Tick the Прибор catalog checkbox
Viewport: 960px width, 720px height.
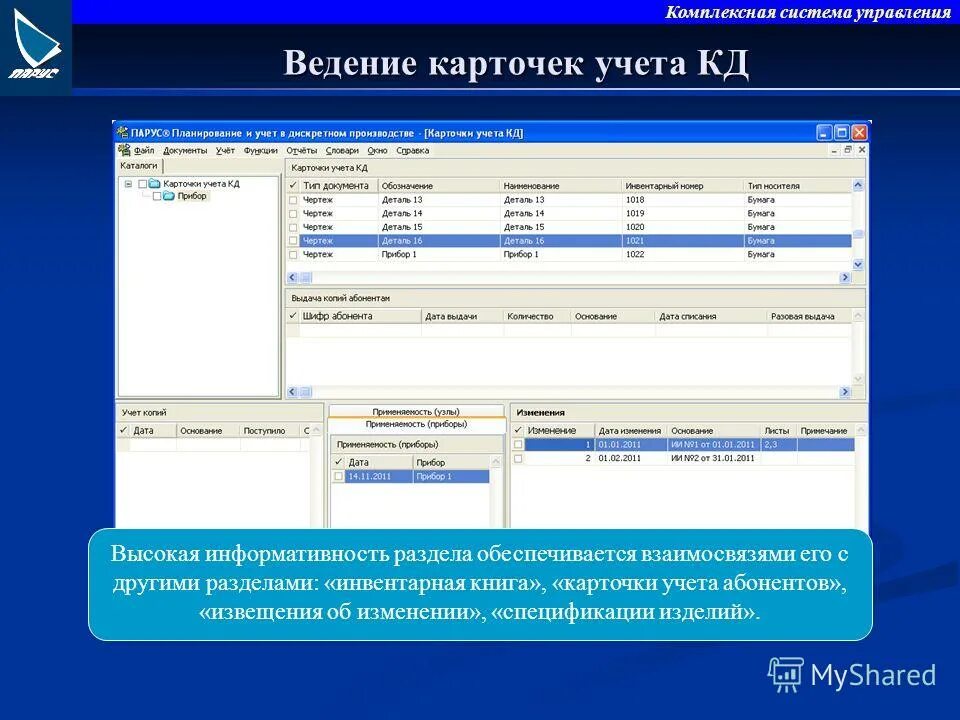(x=157, y=197)
